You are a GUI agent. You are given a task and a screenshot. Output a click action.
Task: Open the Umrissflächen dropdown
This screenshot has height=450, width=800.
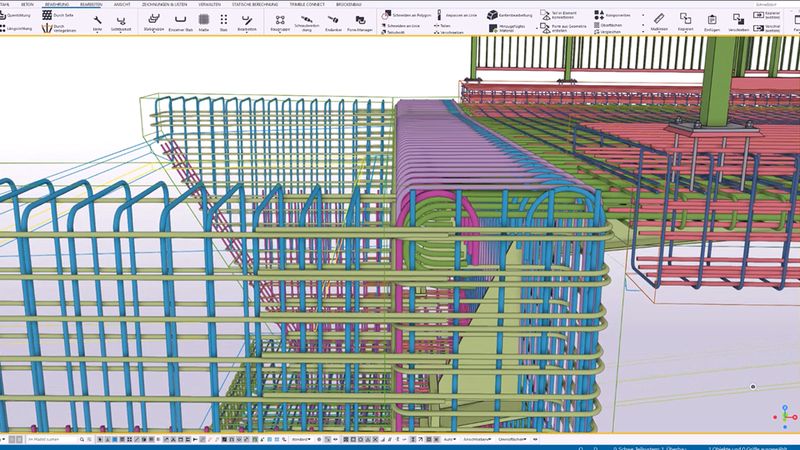click(x=513, y=439)
